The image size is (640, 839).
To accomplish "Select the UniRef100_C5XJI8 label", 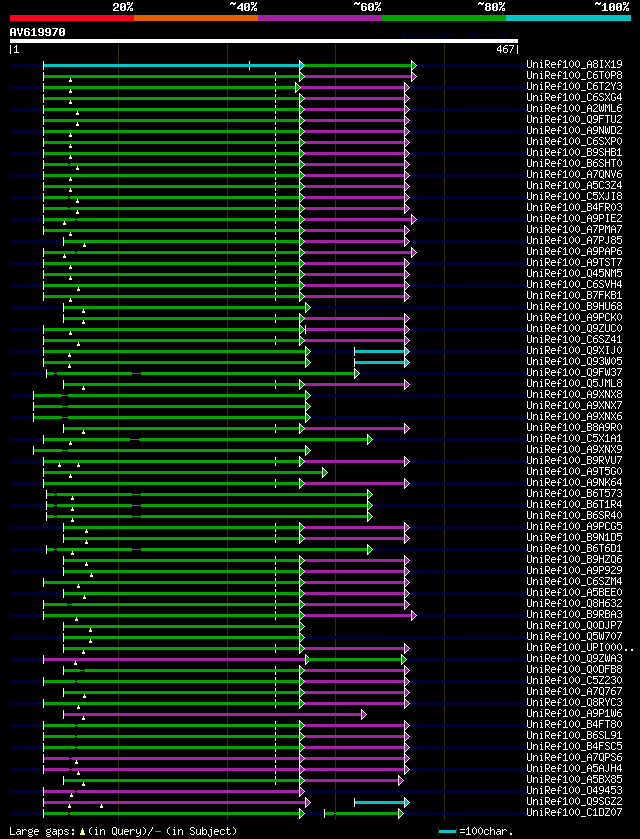I will point(574,196).
